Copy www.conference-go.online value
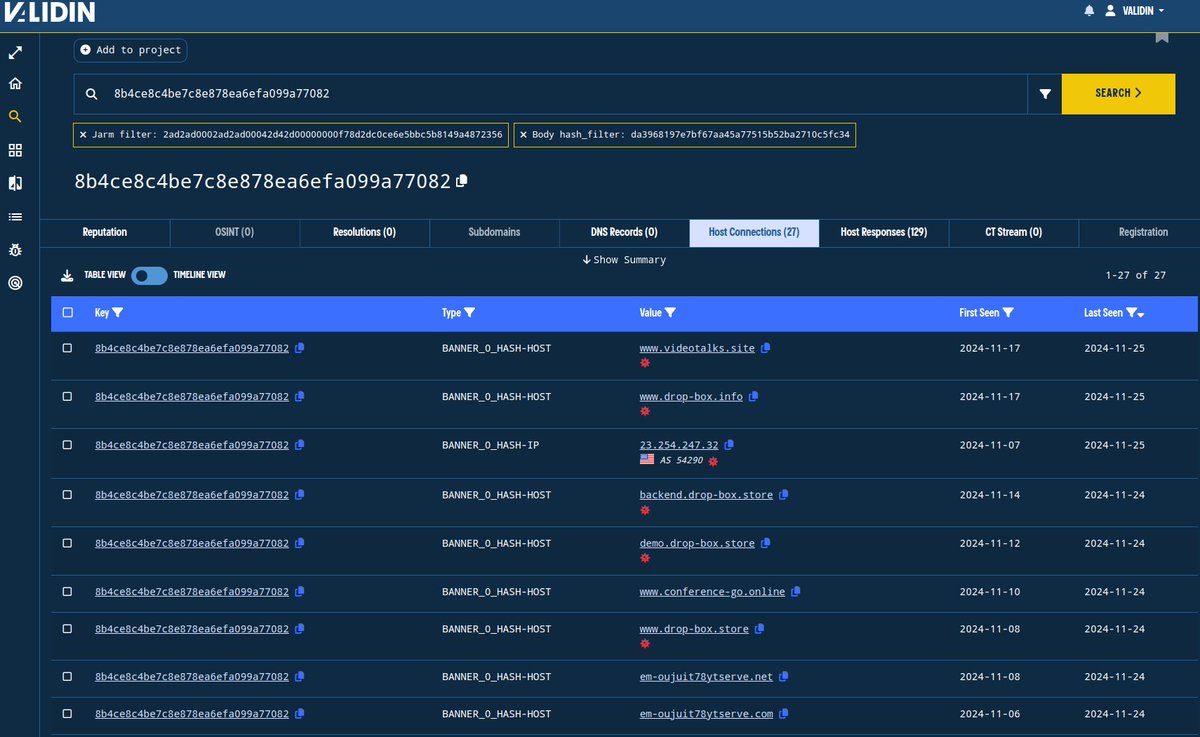 coord(796,591)
